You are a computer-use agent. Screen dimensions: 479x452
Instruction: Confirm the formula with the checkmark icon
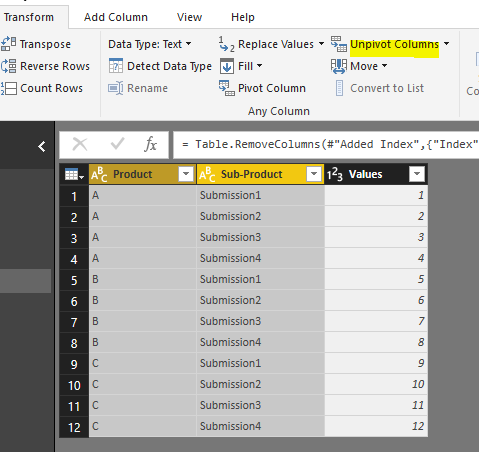pyautogui.click(x=117, y=144)
